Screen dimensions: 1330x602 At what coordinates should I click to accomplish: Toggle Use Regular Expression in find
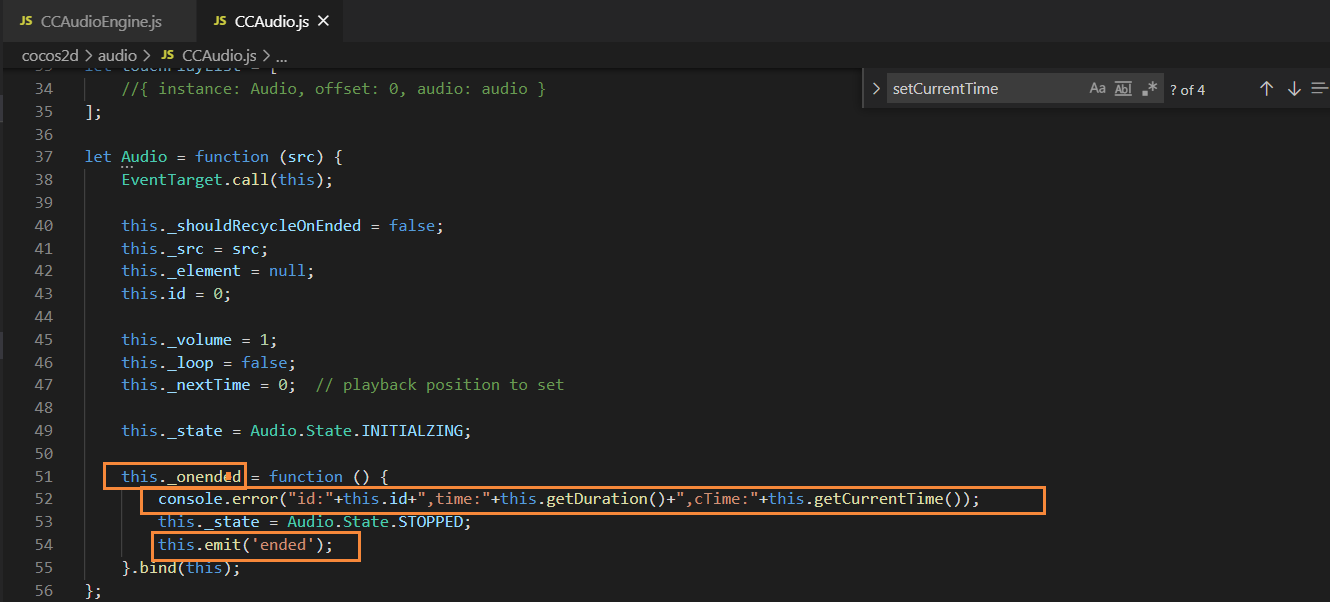(1149, 89)
